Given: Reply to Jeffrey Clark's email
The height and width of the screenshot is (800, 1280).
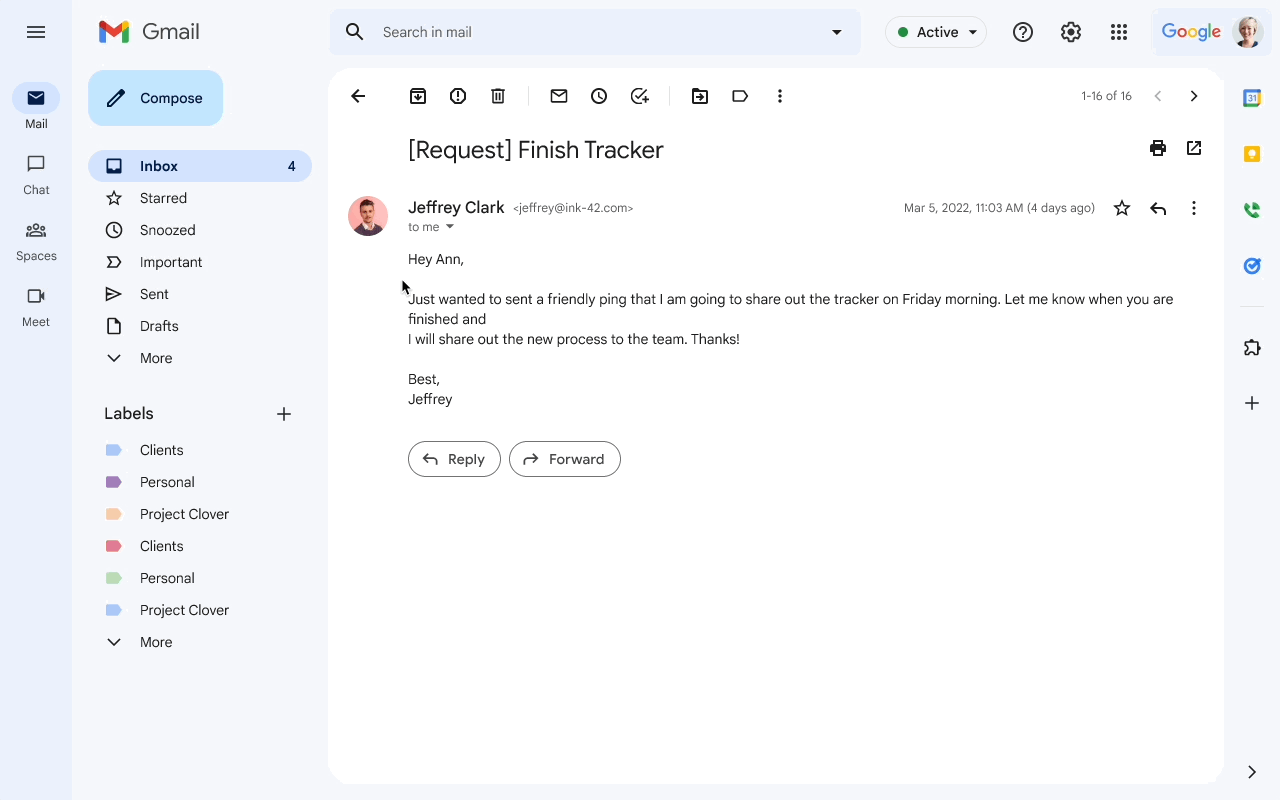Looking at the screenshot, I should coord(454,459).
